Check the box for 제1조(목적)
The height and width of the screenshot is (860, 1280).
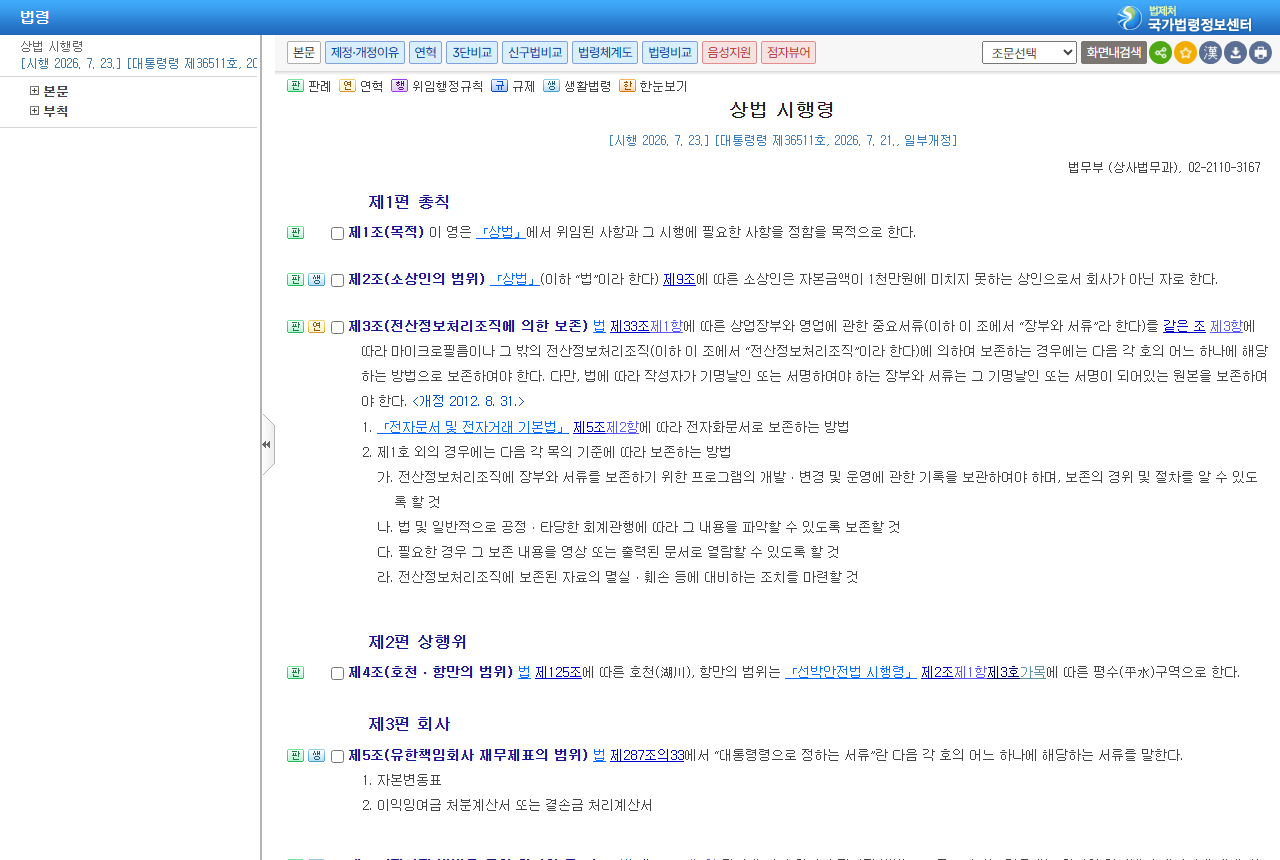(337, 234)
